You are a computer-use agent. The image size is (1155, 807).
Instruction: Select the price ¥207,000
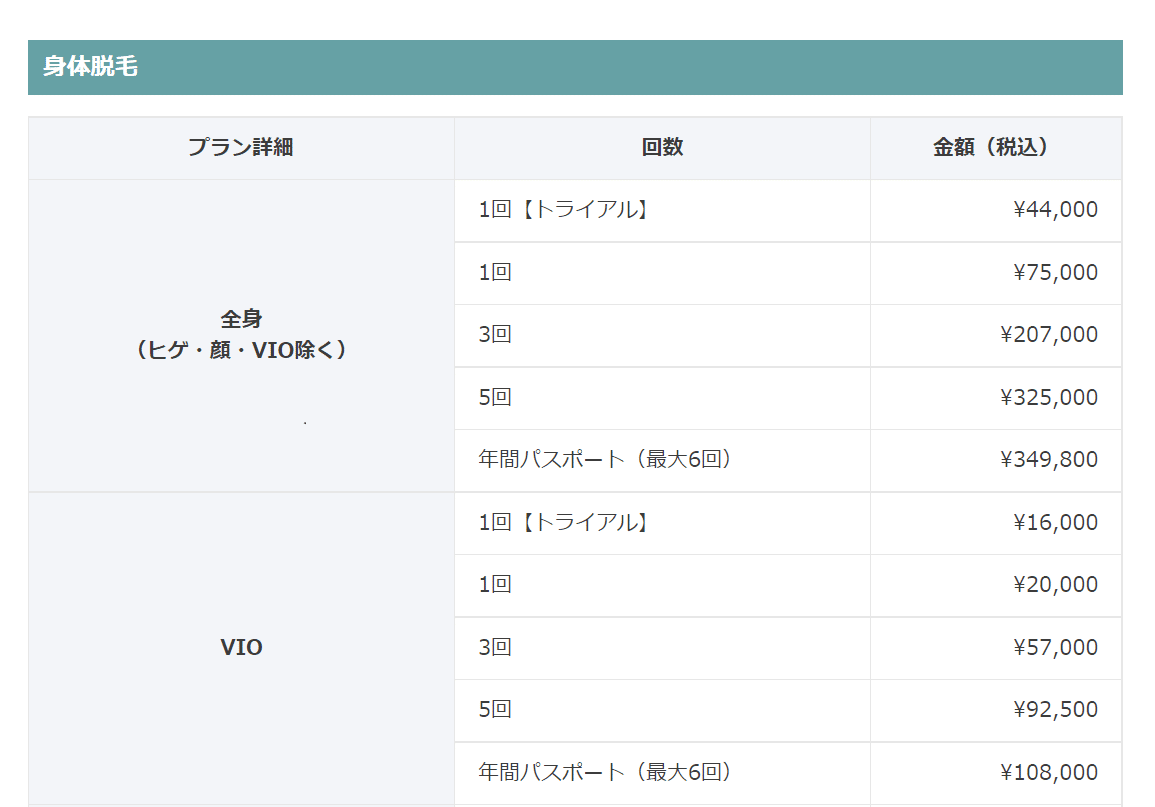coord(1049,335)
